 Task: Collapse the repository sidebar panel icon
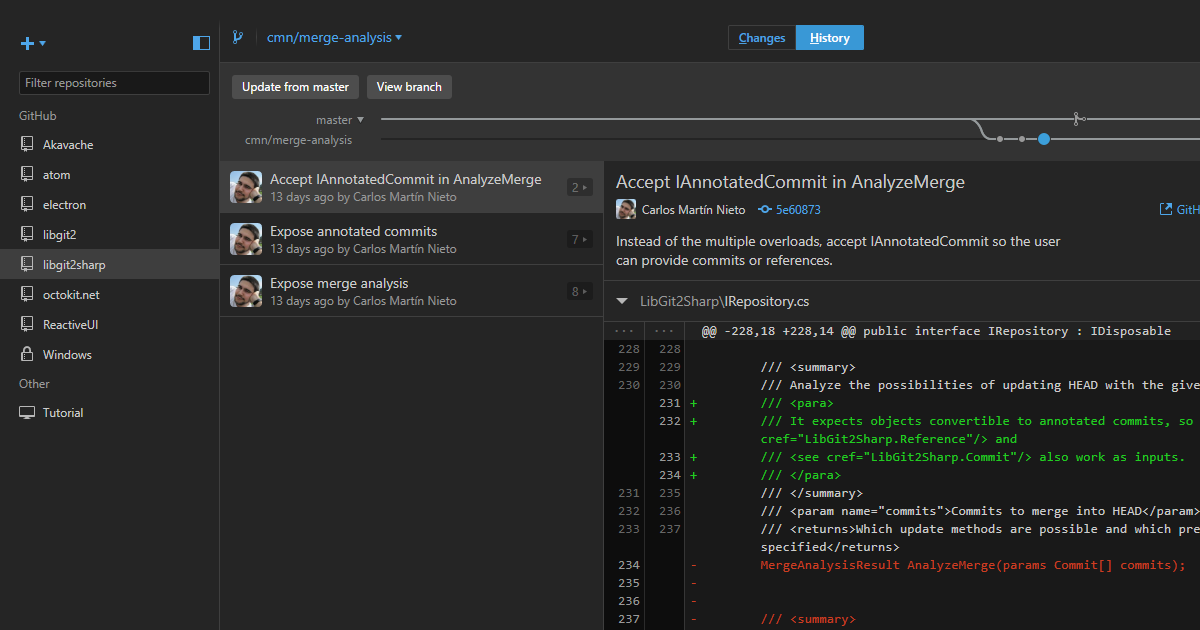pos(201,42)
